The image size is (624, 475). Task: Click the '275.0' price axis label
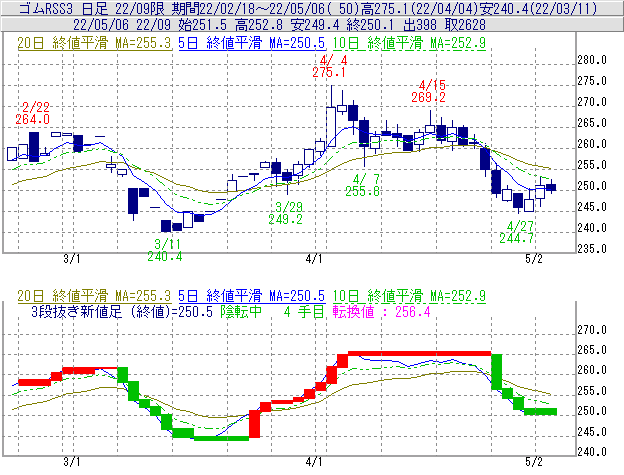coord(592,81)
